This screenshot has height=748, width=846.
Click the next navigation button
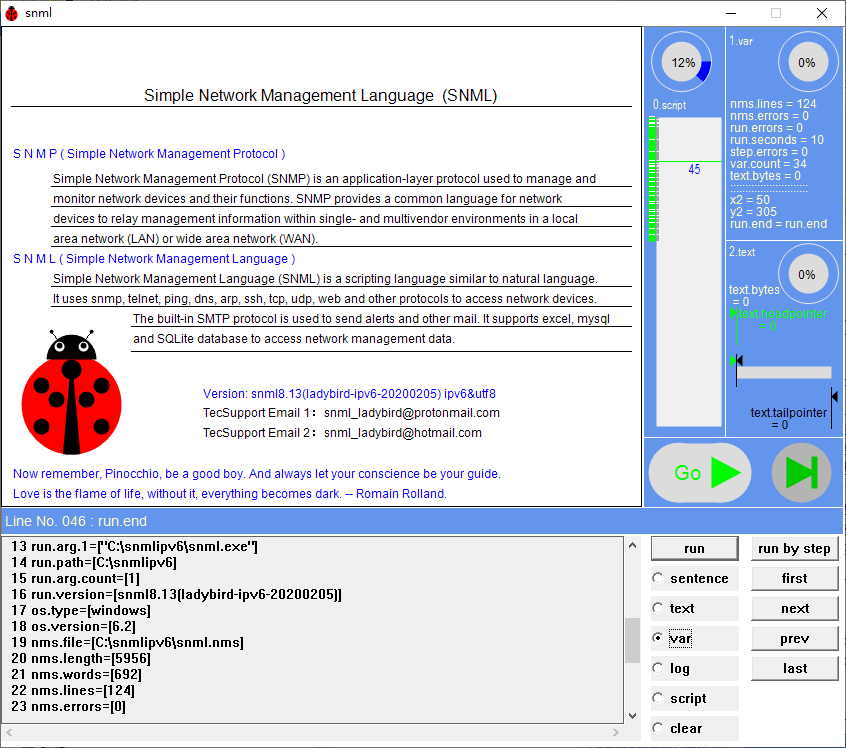(795, 608)
